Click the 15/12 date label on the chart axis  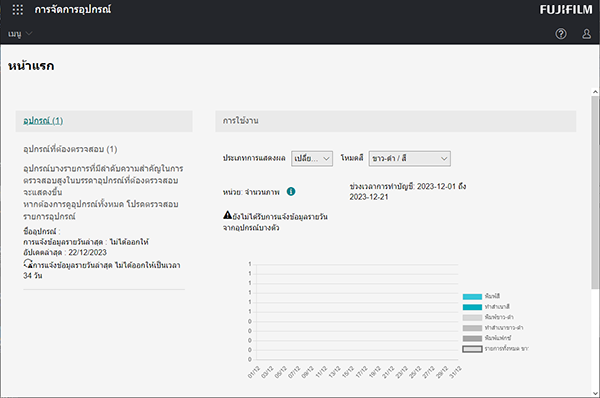coord(348,372)
